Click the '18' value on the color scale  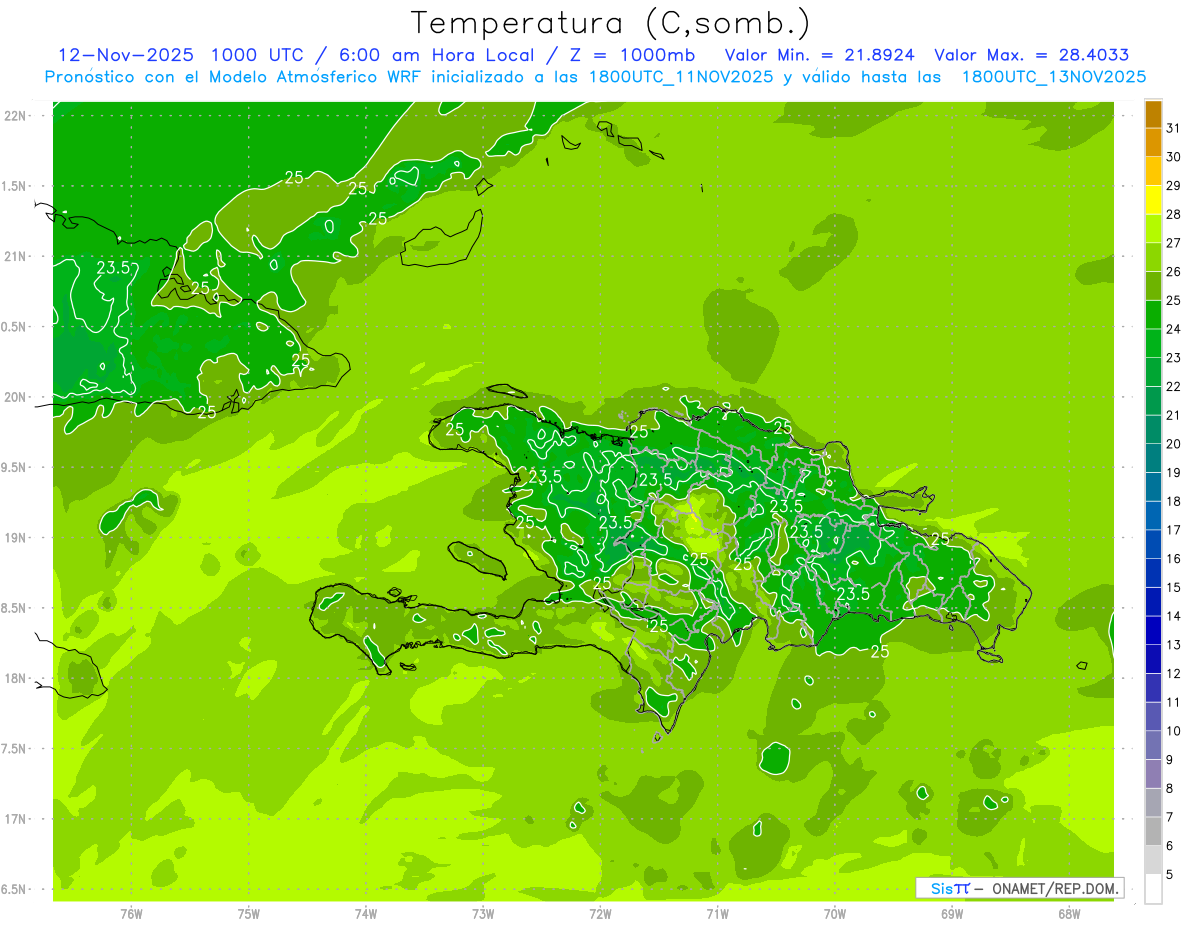[x=1173, y=501]
